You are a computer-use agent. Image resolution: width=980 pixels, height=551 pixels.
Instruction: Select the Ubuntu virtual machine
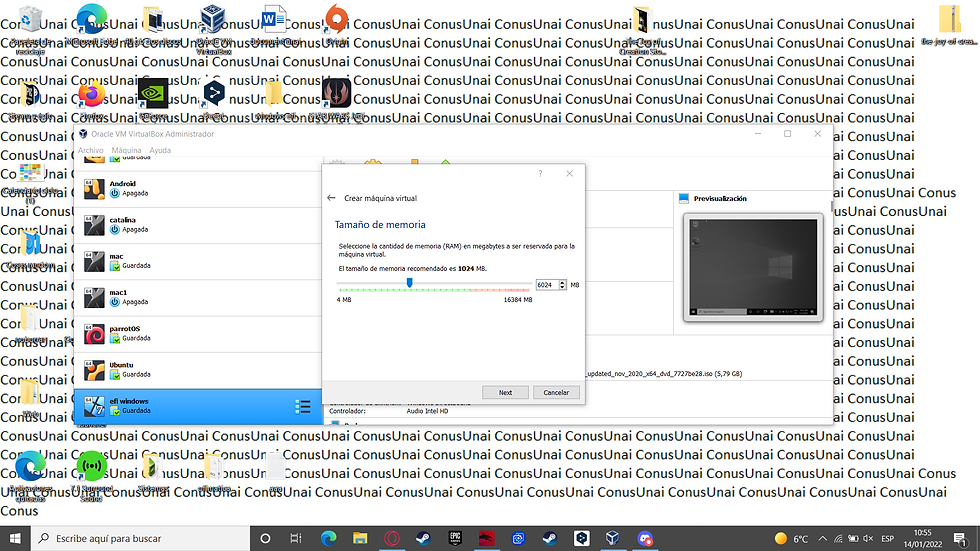(x=198, y=370)
